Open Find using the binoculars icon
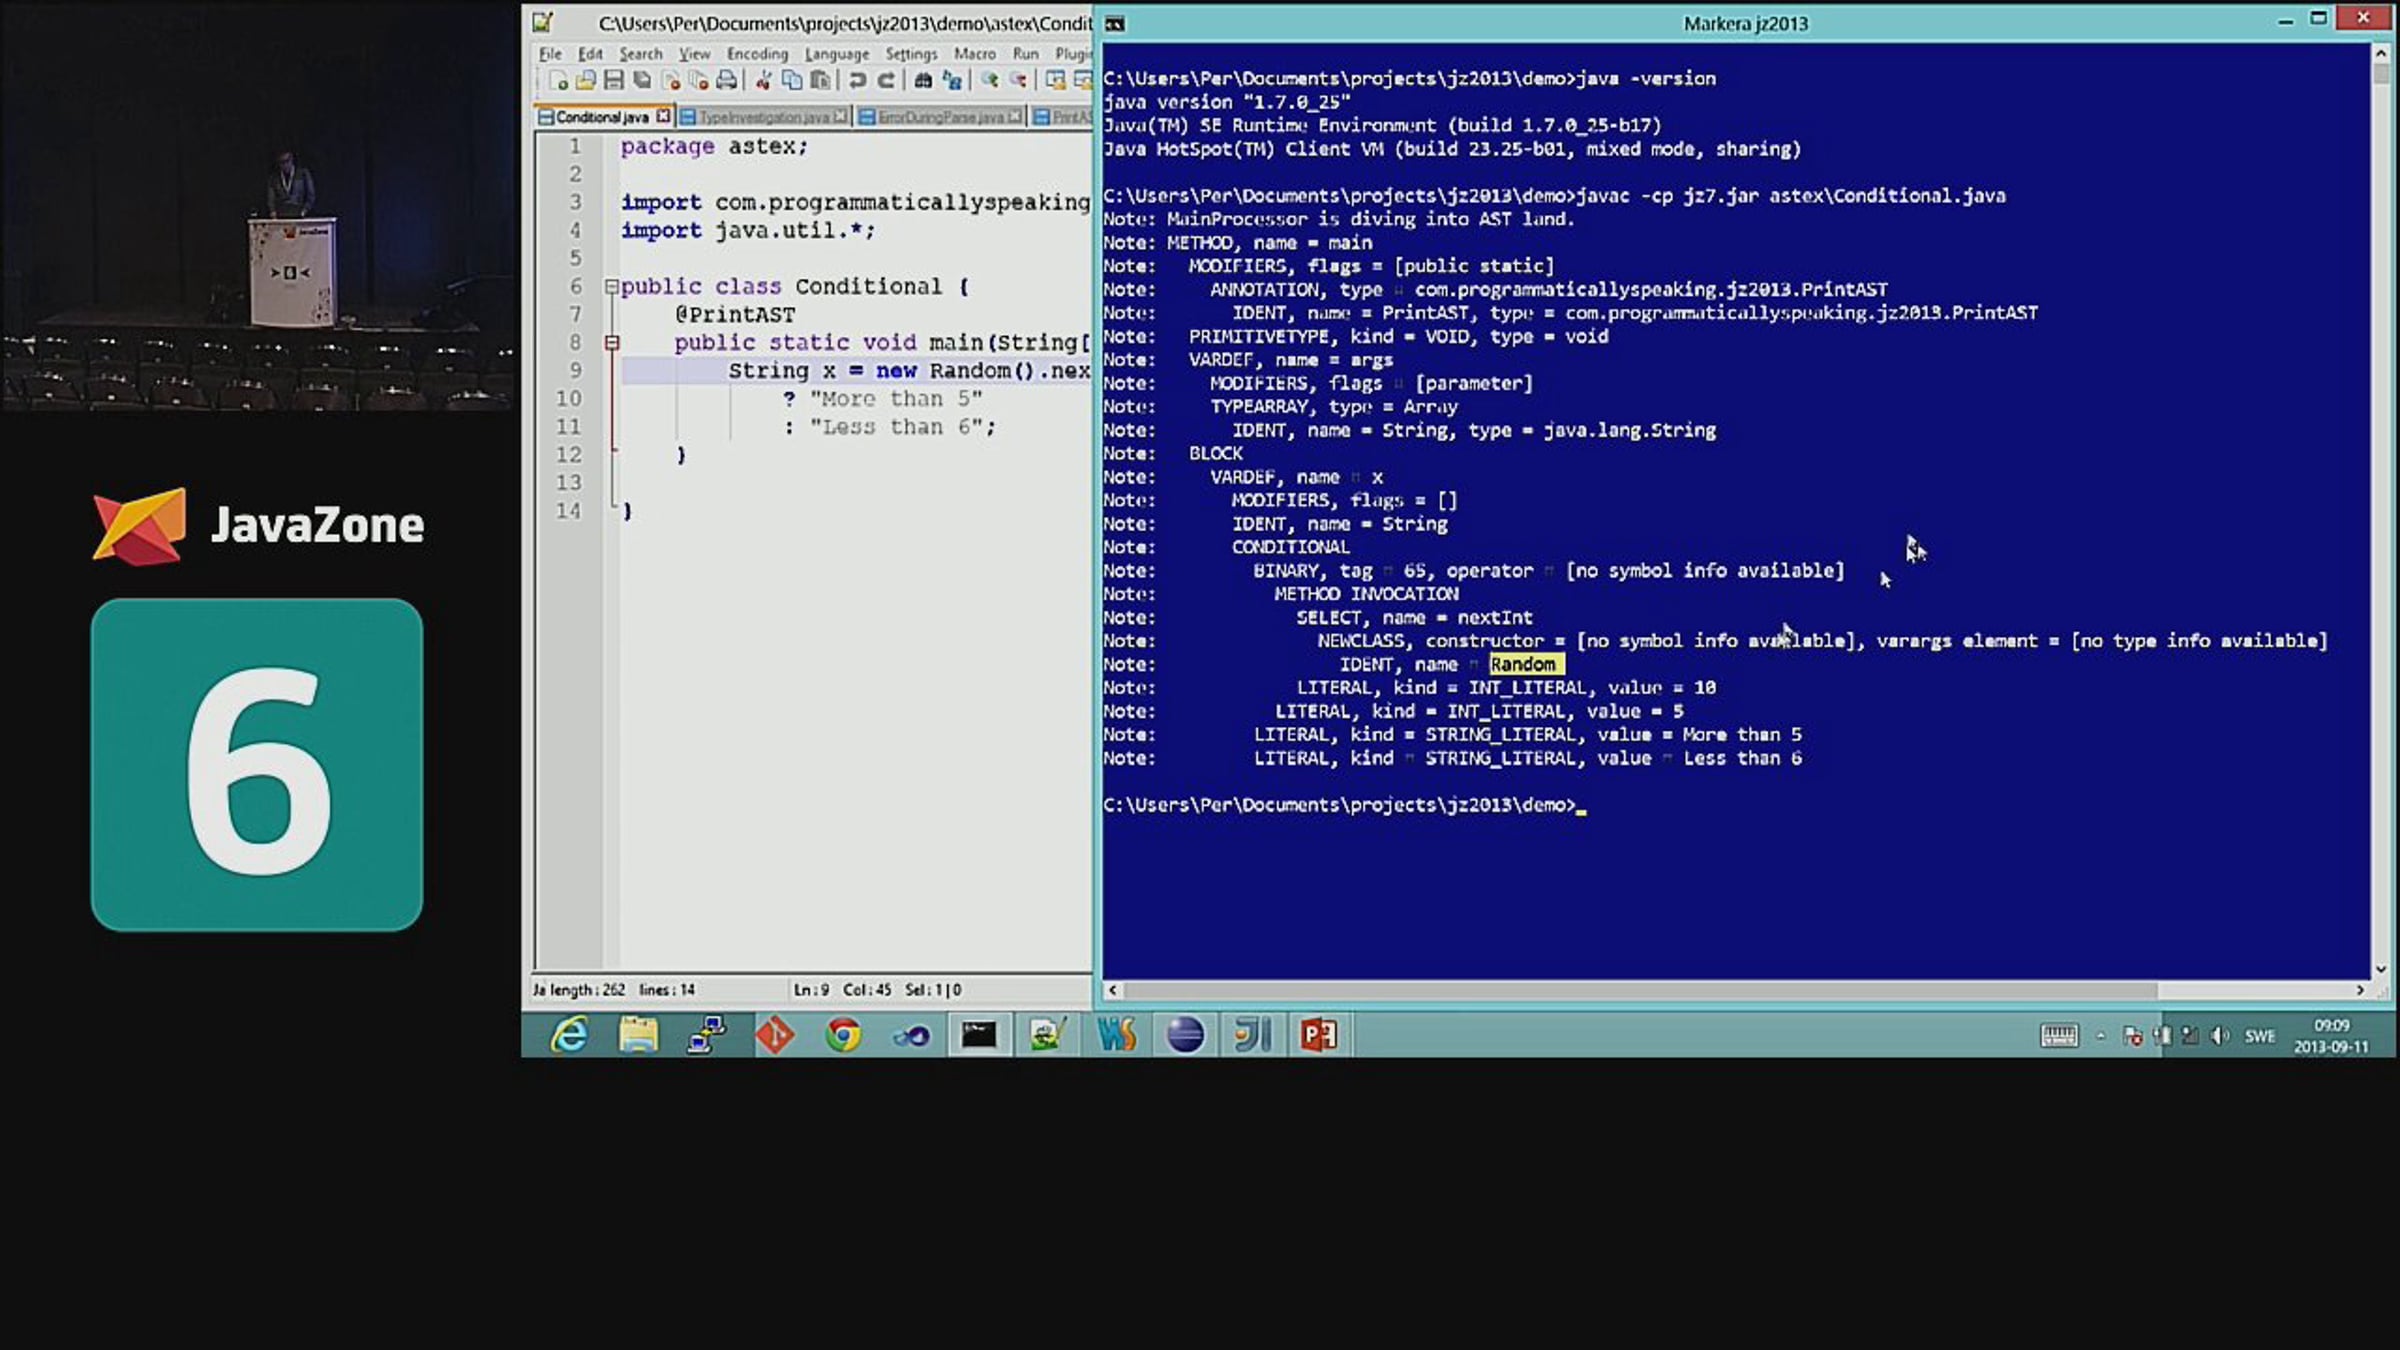The image size is (2400, 1350). click(923, 81)
